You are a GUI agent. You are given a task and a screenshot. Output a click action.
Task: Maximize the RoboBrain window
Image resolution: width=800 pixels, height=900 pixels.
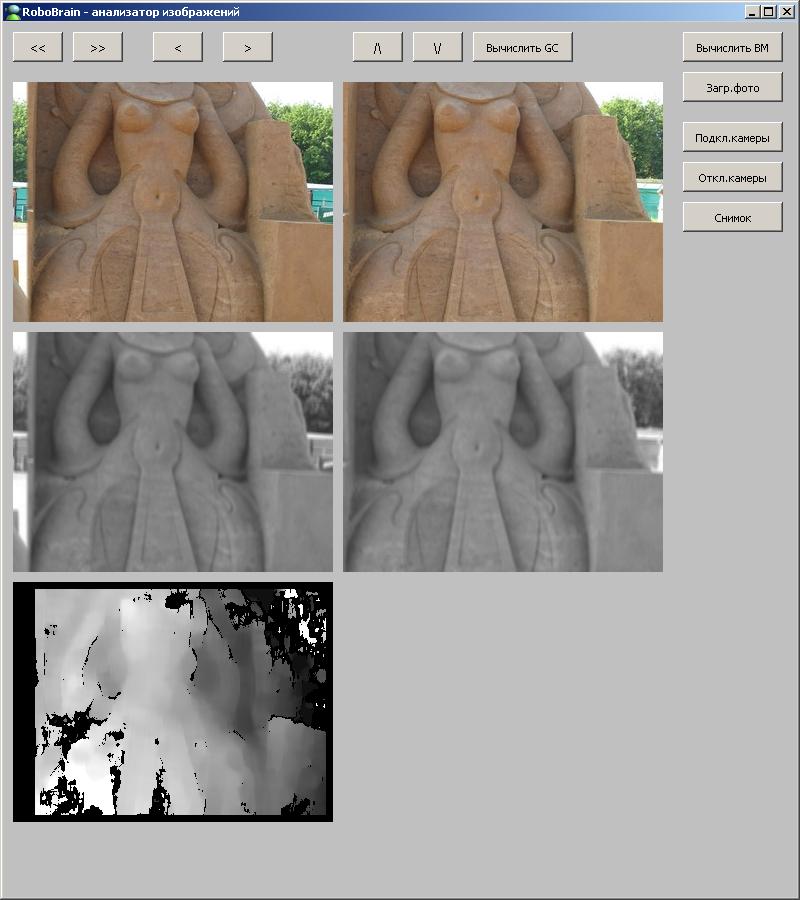coord(768,11)
